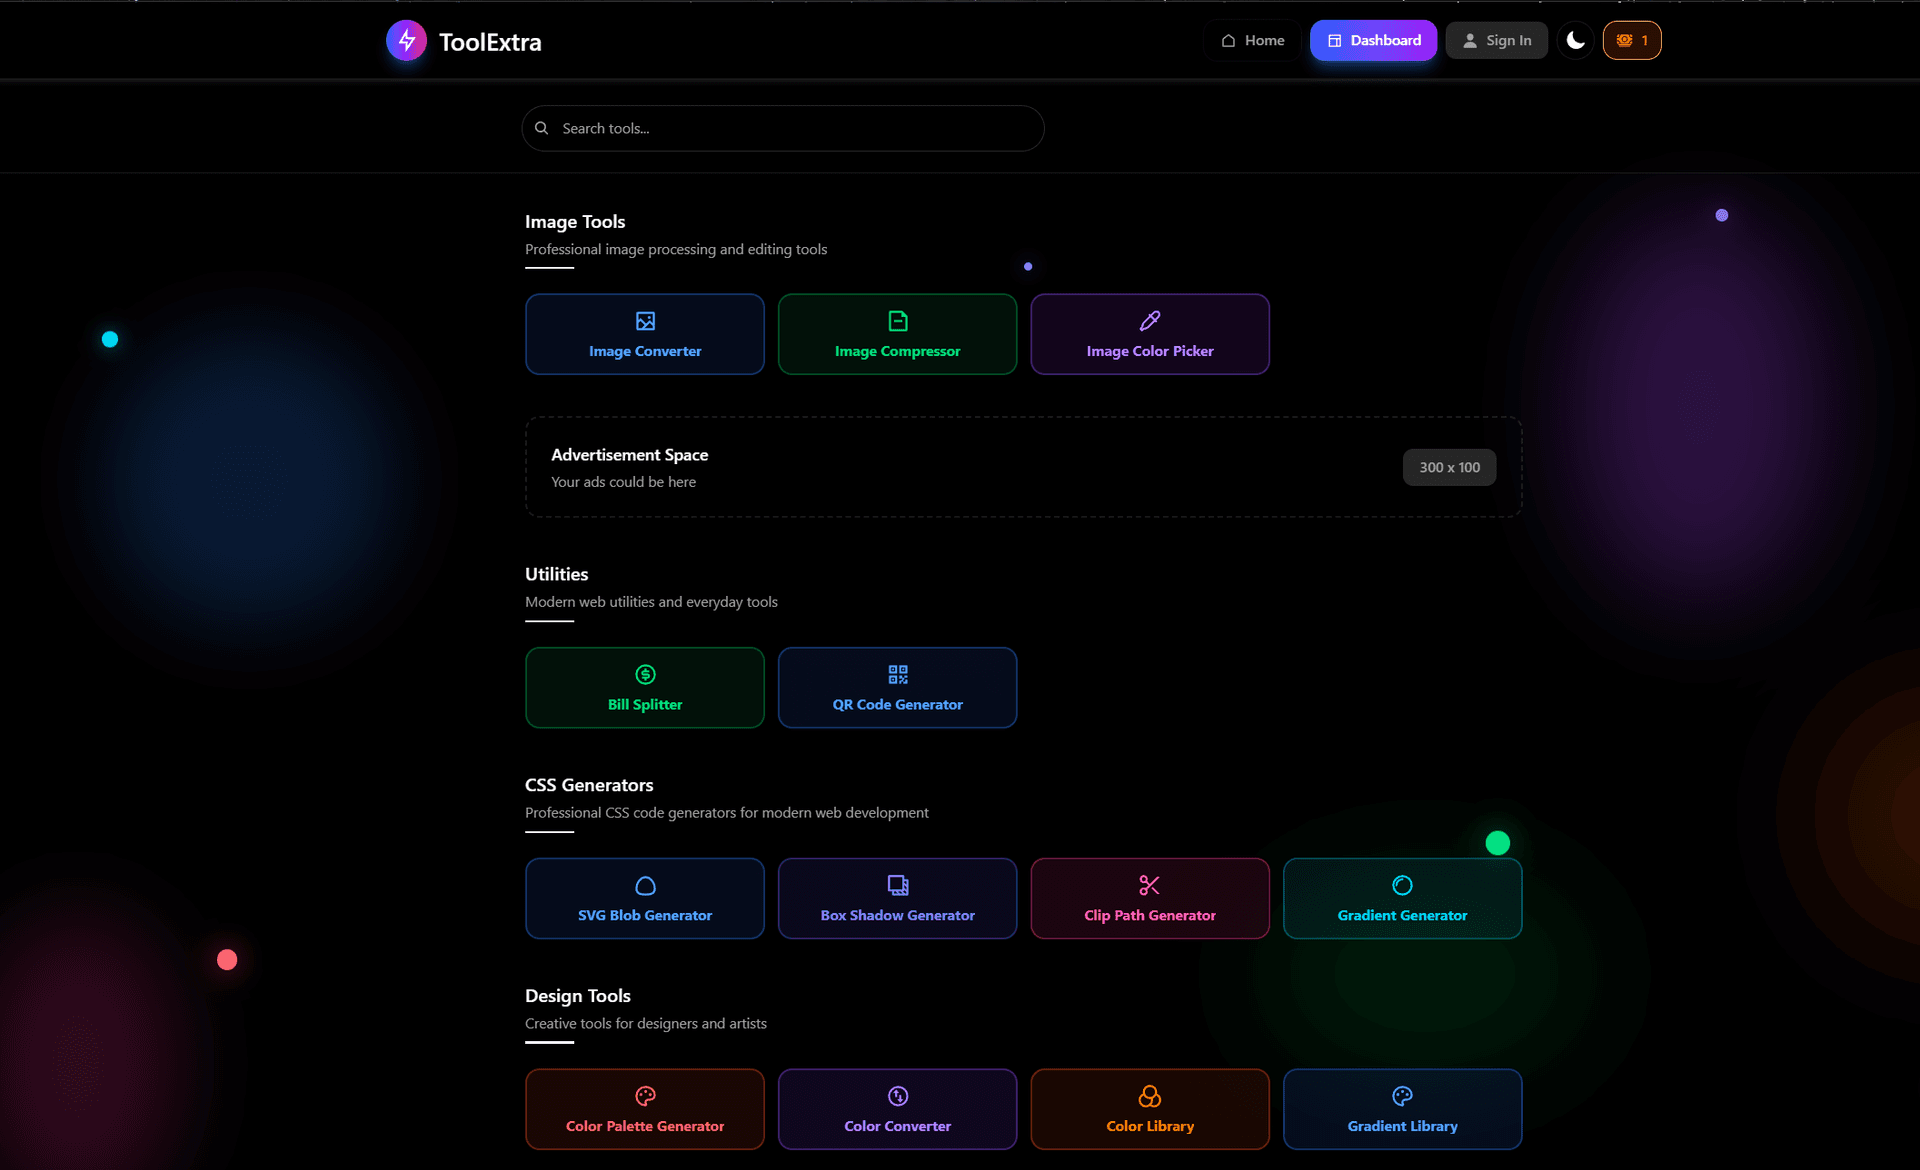Click the coin rewards badge
This screenshot has height=1170, width=1920.
(x=1632, y=40)
